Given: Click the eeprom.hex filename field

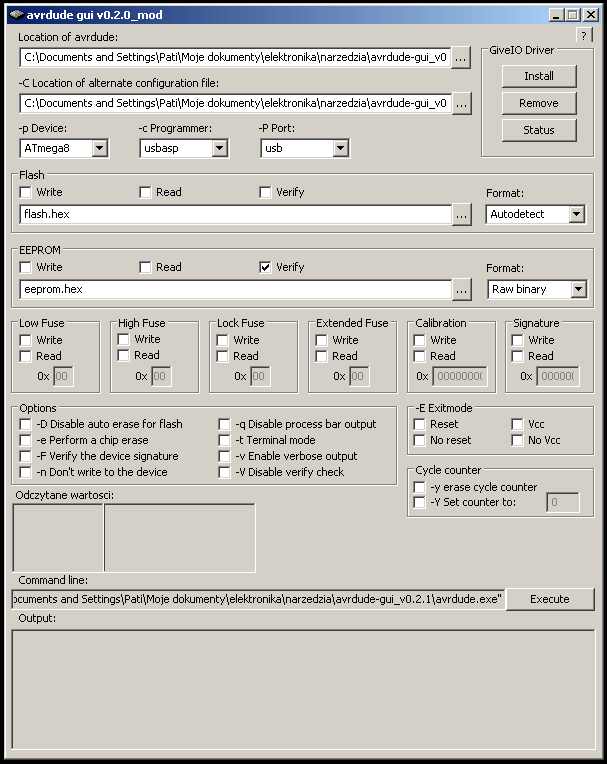Looking at the screenshot, I should pyautogui.click(x=235, y=289).
